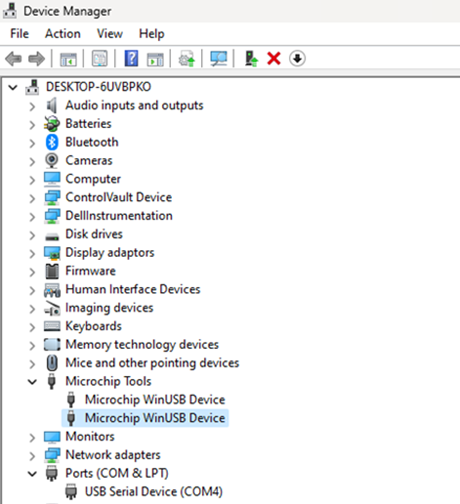Click the red X Uninstall device icon

(274, 59)
